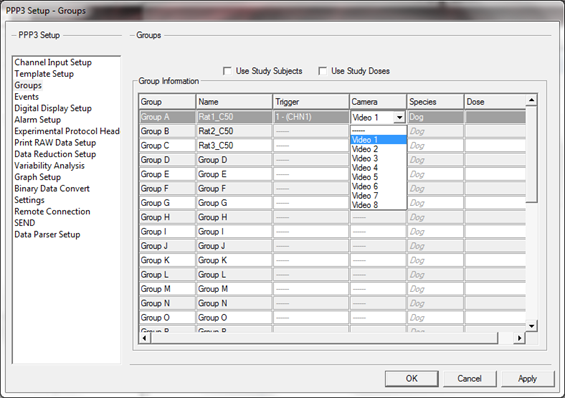Open the SEND setup page

[25, 223]
